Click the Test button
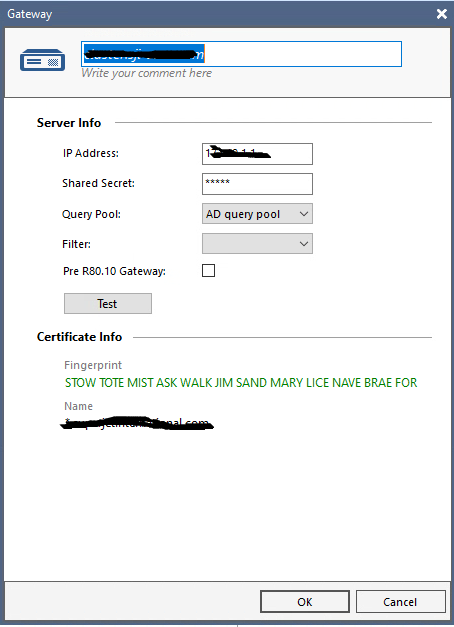The width and height of the screenshot is (454, 627). 108,304
